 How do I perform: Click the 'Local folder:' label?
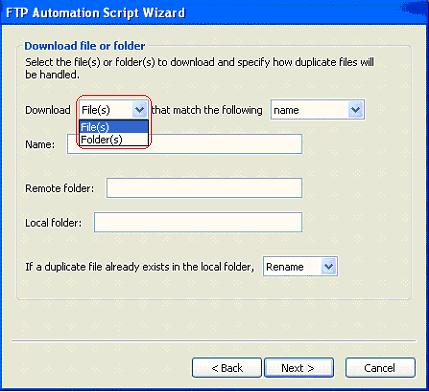point(53,223)
